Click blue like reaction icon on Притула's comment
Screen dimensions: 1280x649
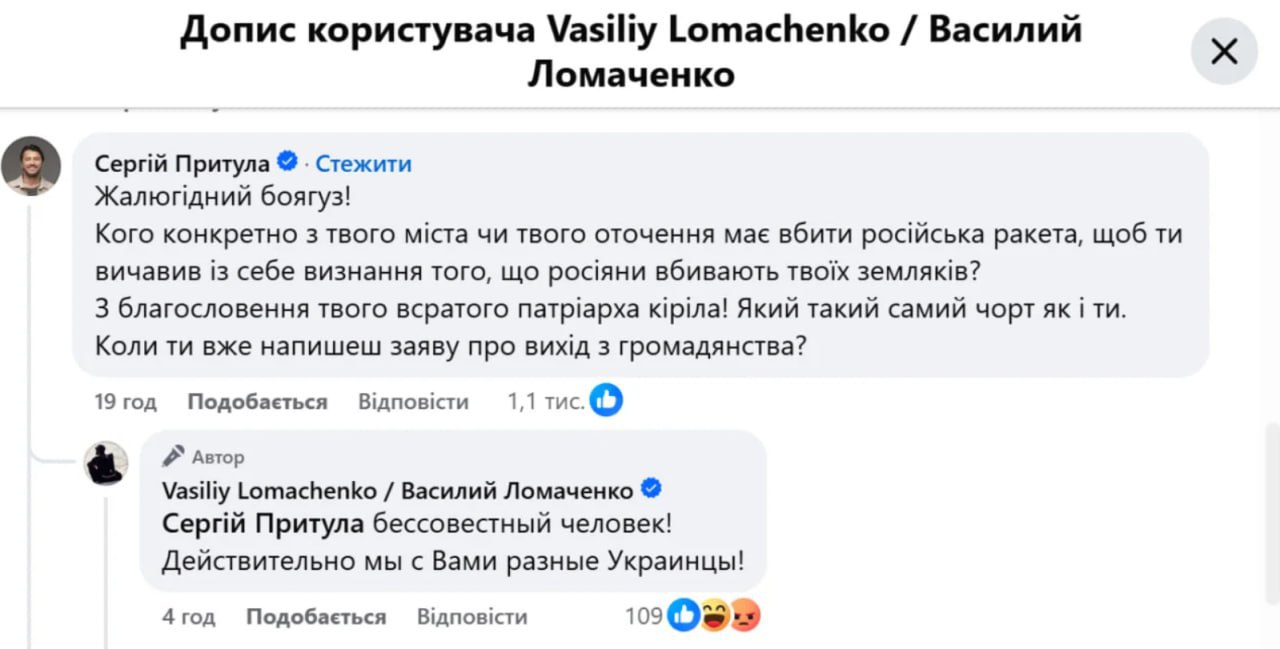click(x=606, y=401)
